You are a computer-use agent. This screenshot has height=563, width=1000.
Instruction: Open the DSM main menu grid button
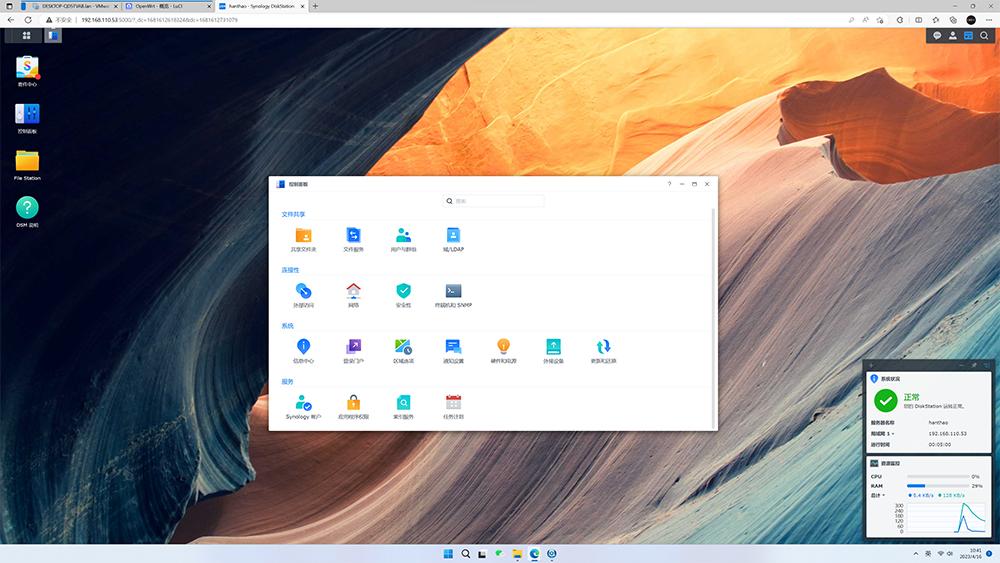click(x=26, y=35)
